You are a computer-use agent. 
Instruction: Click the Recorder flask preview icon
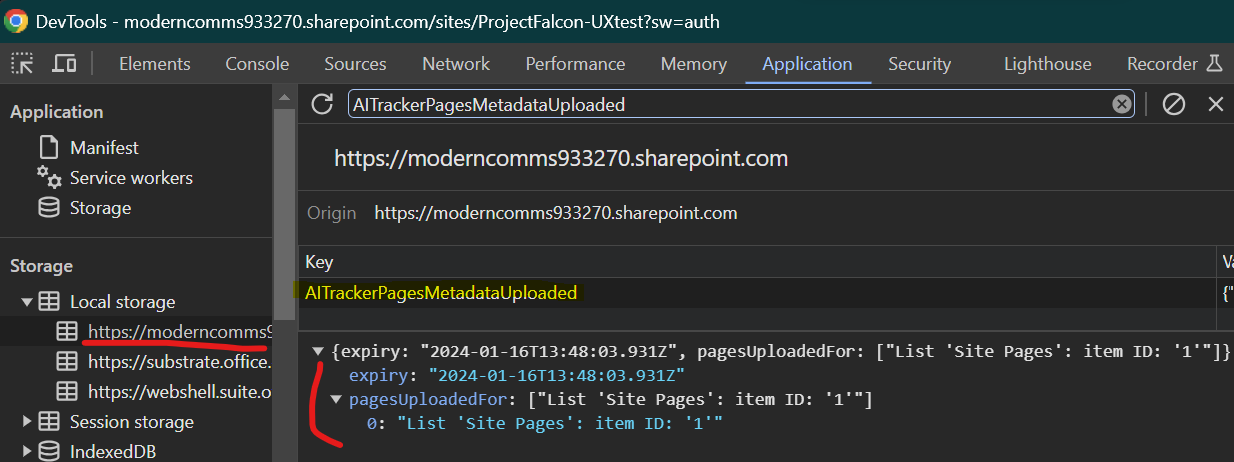pyautogui.click(x=1214, y=64)
